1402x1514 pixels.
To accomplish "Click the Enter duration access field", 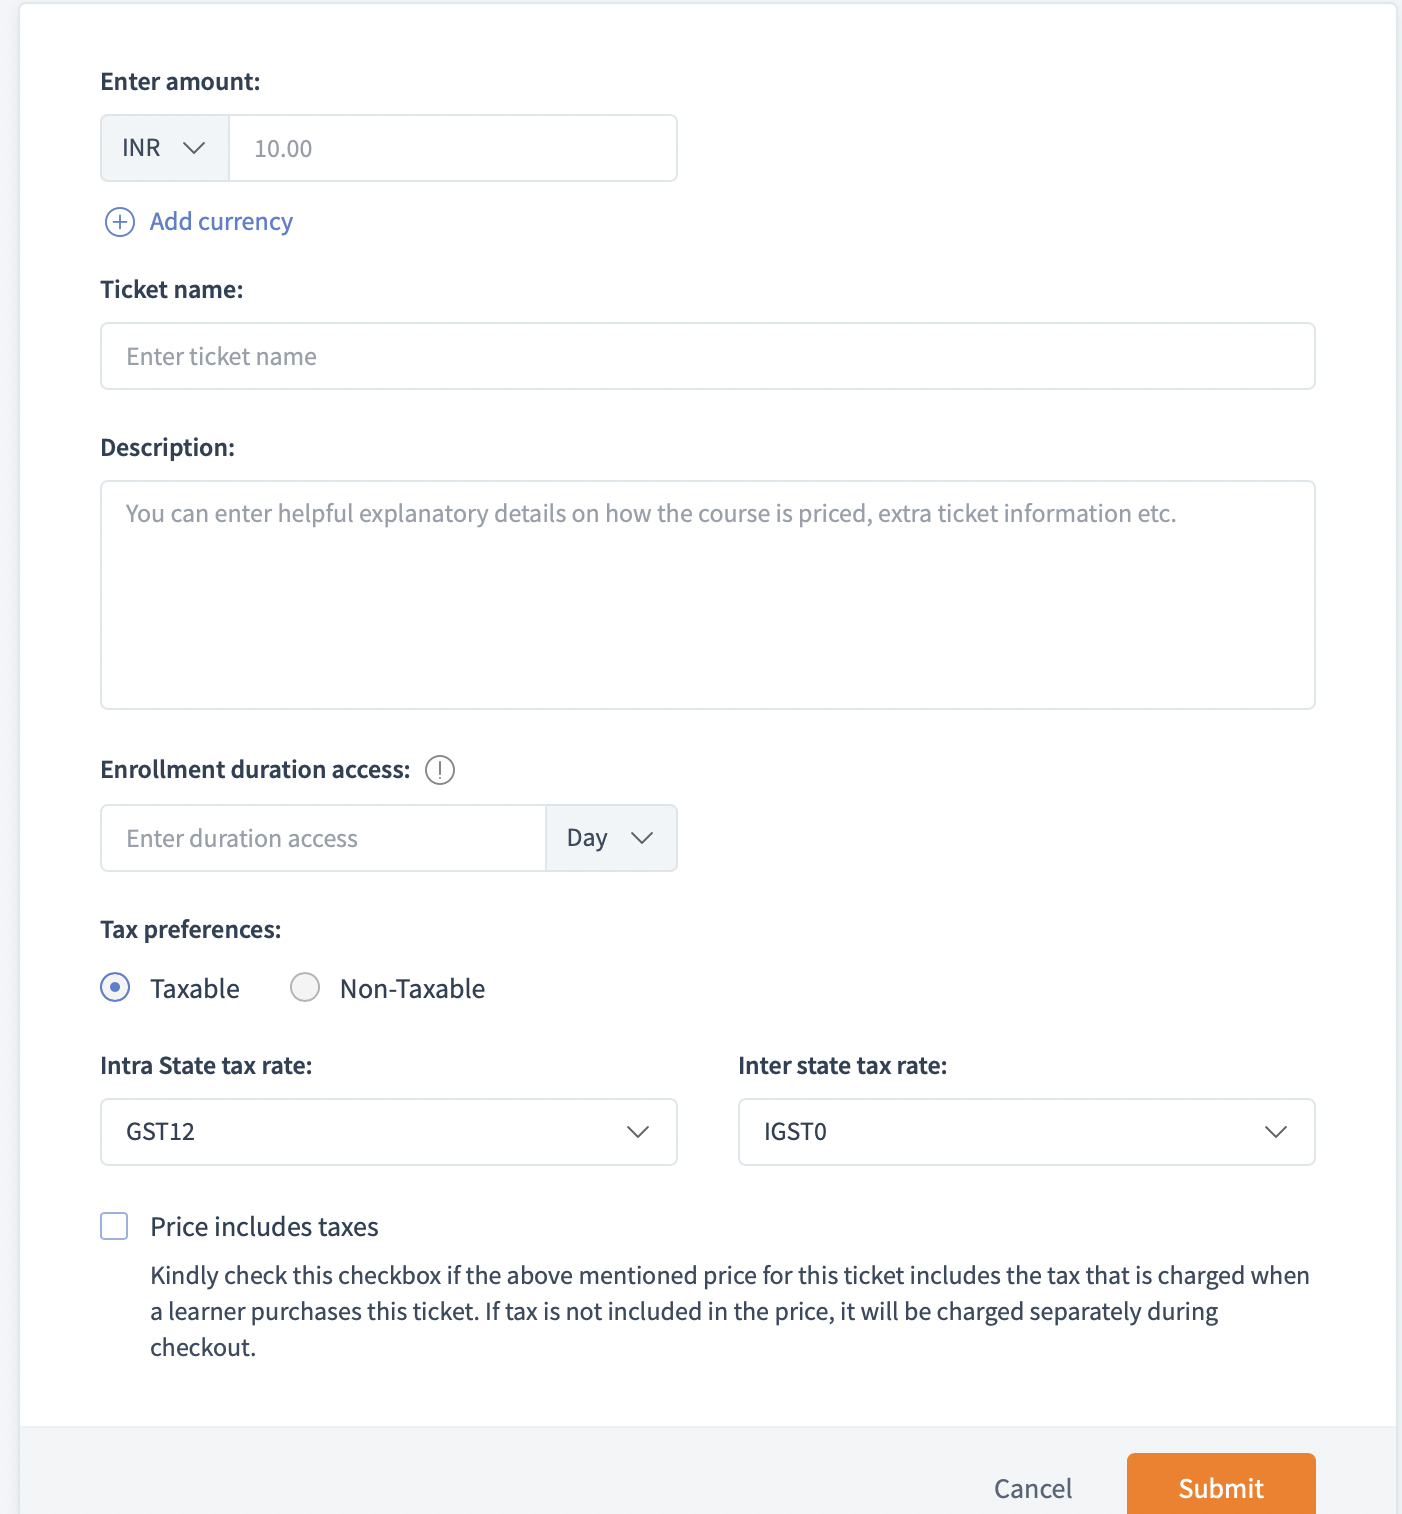I will tap(323, 838).
